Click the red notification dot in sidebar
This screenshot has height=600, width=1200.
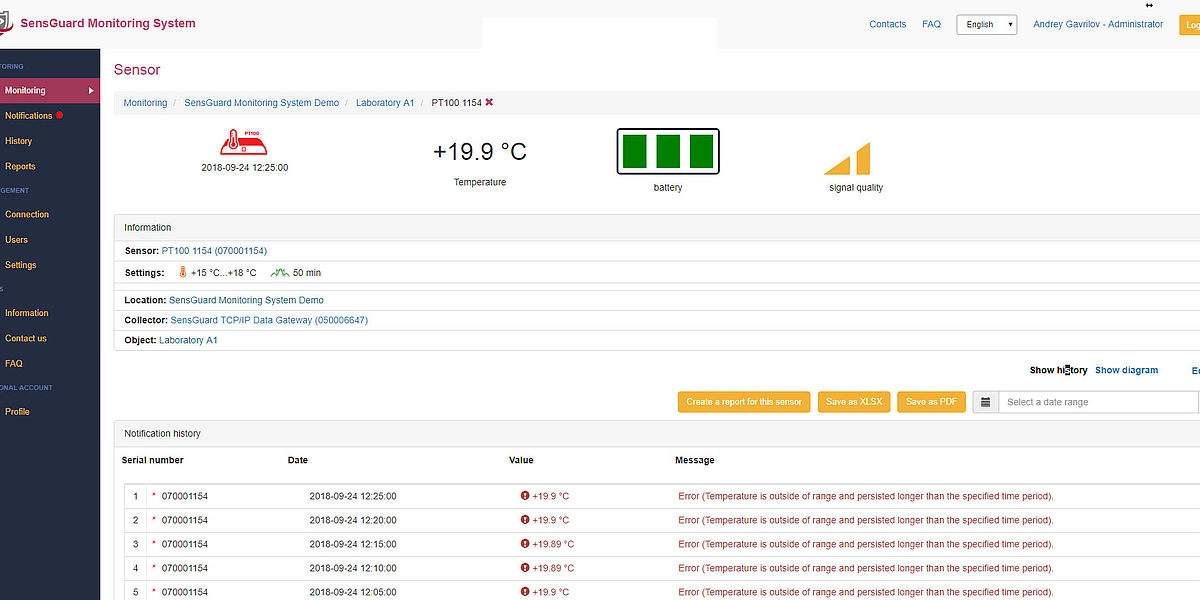(x=59, y=115)
